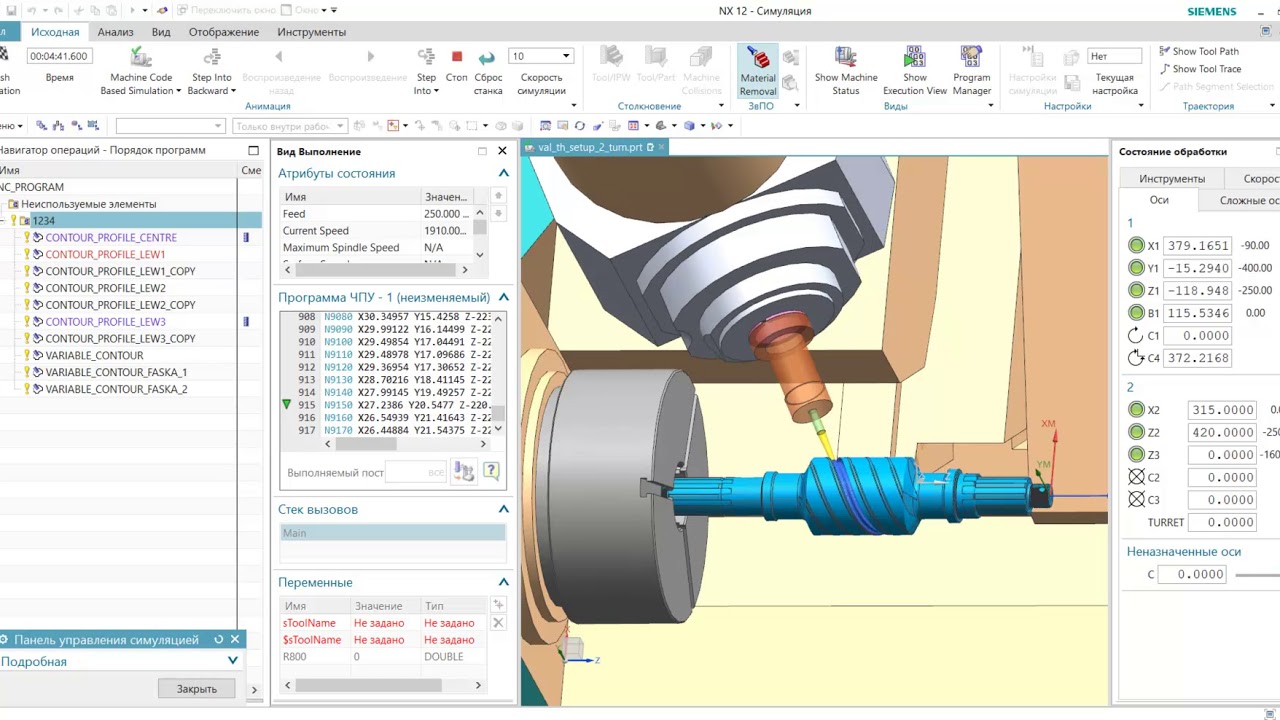Click the Закрыть button

pyautogui.click(x=197, y=688)
